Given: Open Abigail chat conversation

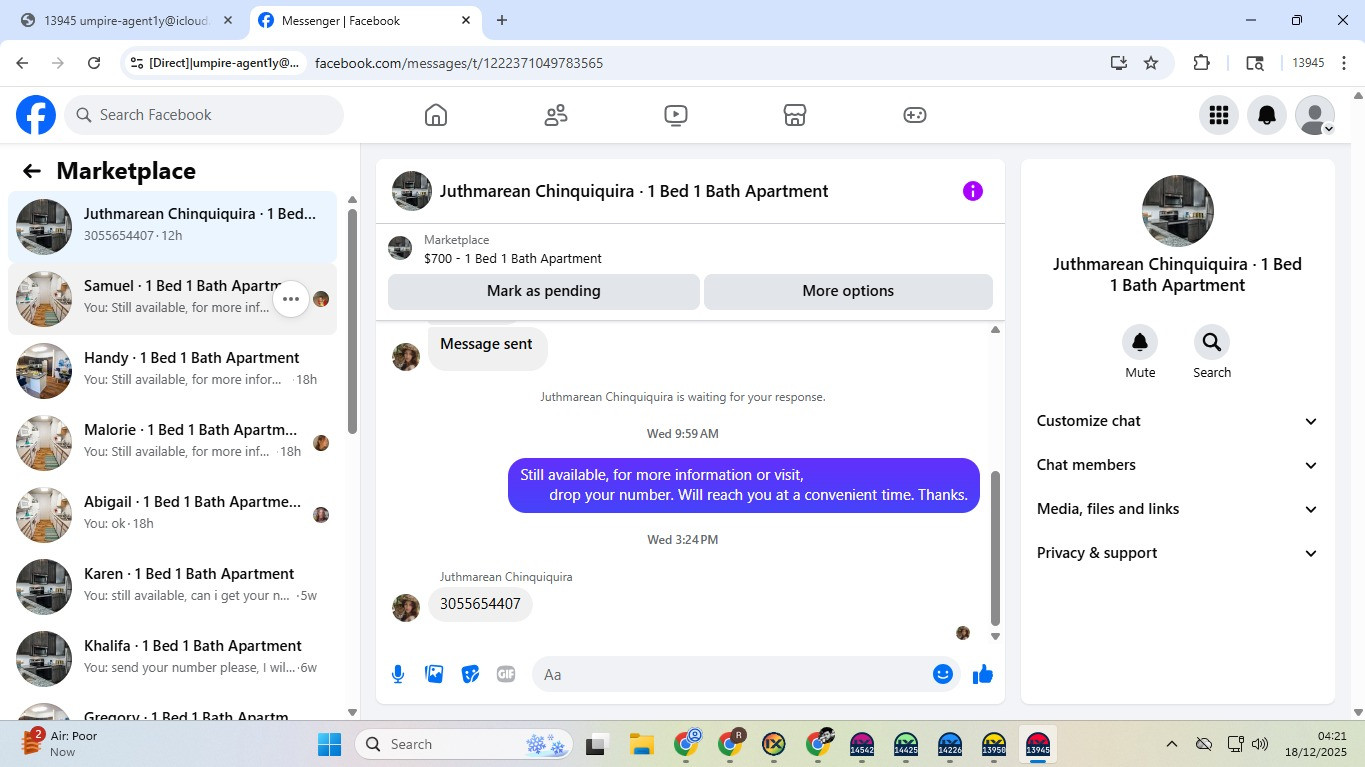Looking at the screenshot, I should pyautogui.click(x=173, y=515).
